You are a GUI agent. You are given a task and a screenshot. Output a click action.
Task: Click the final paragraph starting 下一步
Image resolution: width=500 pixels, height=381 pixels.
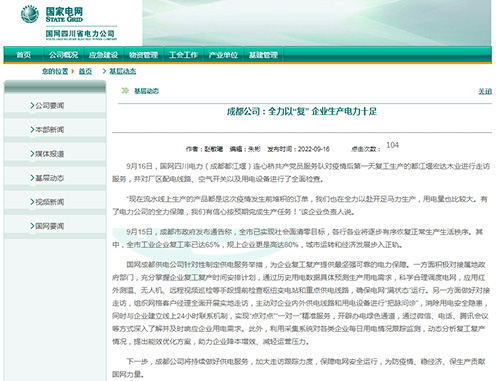299,368
